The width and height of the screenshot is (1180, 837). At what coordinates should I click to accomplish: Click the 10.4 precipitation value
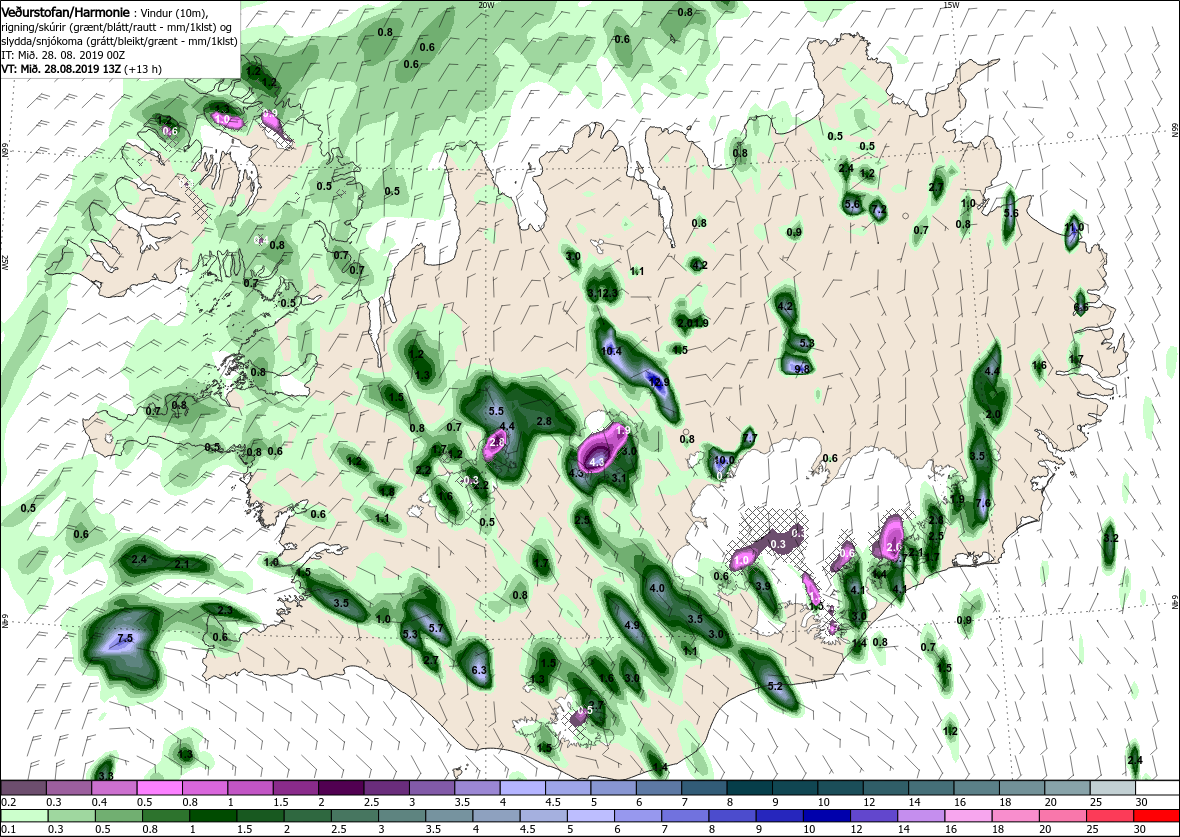pyautogui.click(x=612, y=351)
